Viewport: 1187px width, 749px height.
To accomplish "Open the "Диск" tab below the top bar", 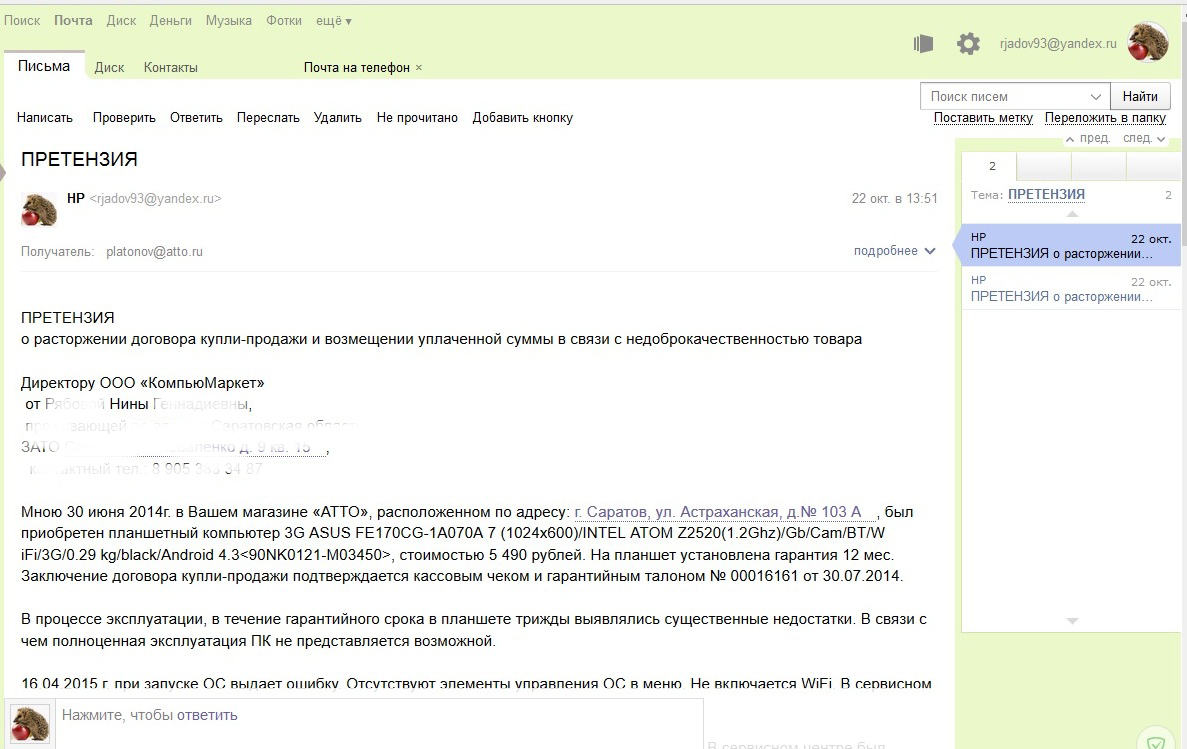I will (109, 68).
